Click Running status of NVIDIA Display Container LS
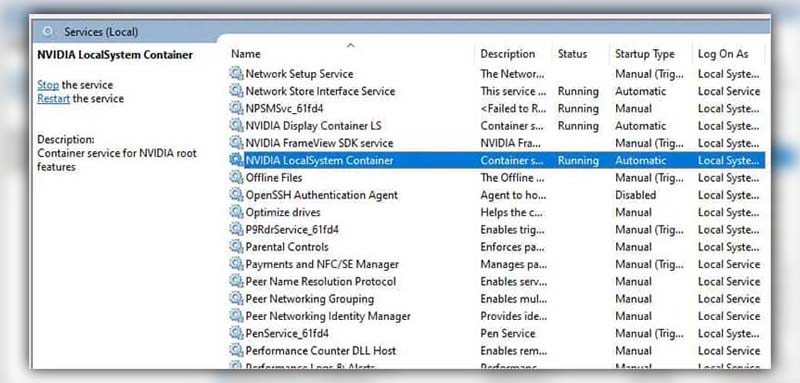The height and width of the screenshot is (383, 800). pyautogui.click(x=578, y=126)
